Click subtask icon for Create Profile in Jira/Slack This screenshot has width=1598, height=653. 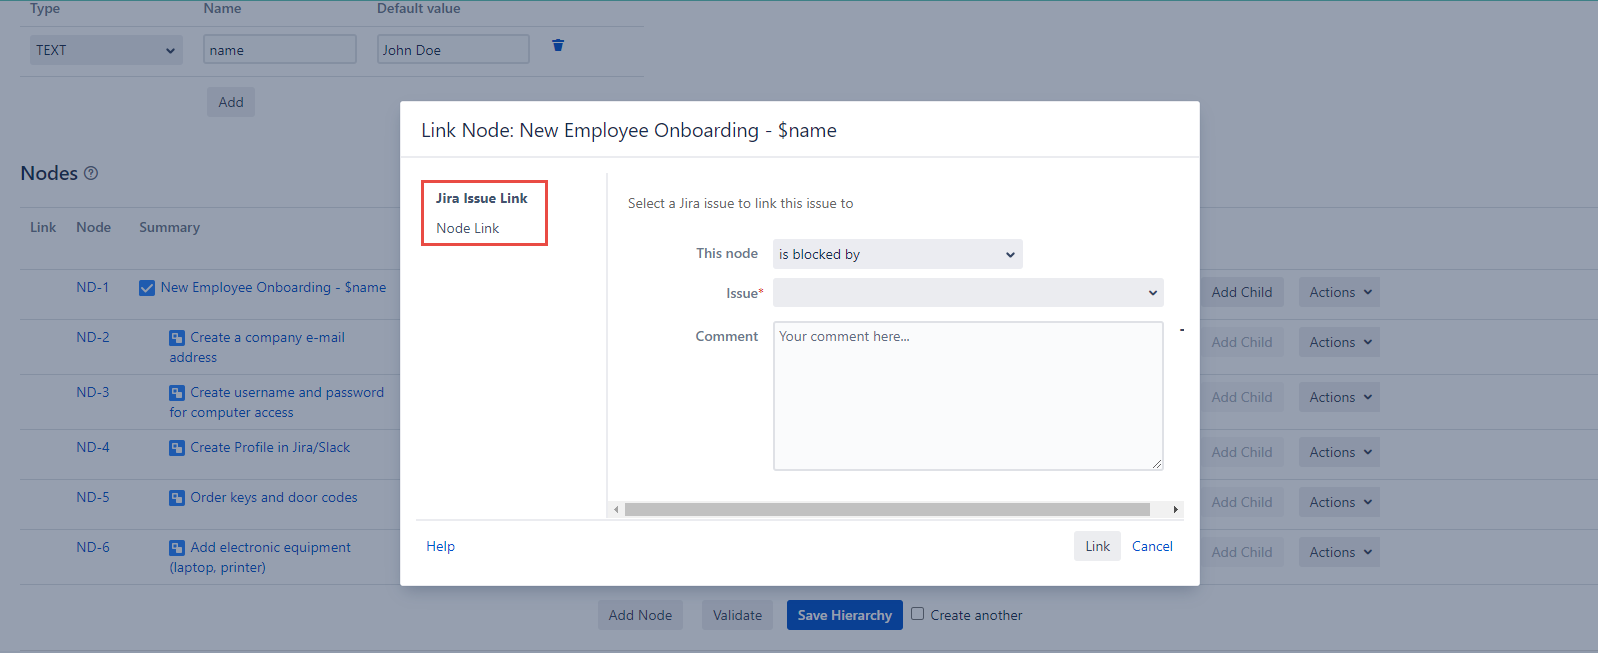tap(177, 448)
